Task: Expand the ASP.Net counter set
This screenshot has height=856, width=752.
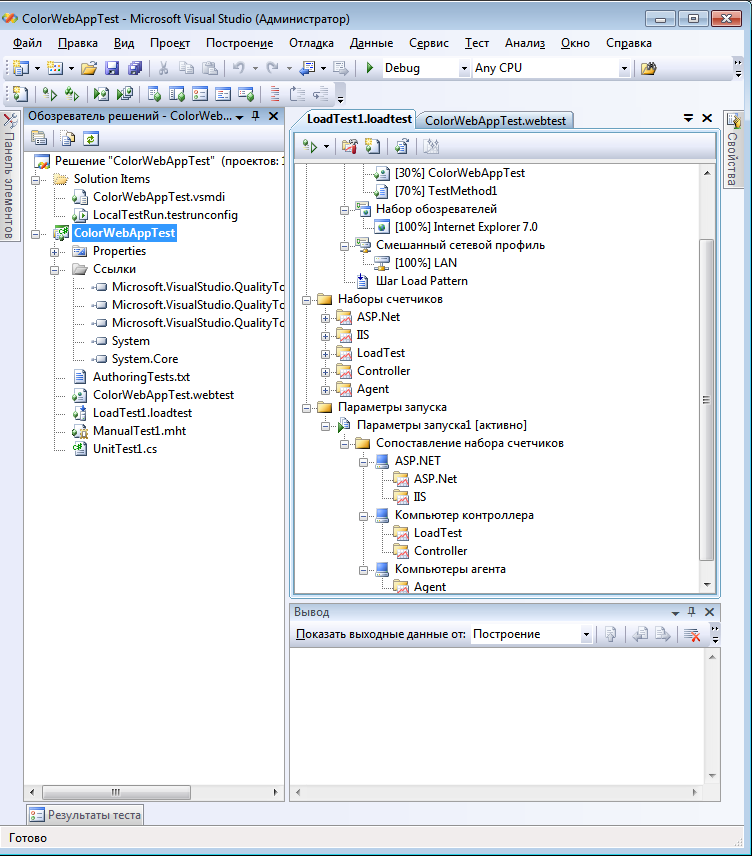Action: click(325, 318)
